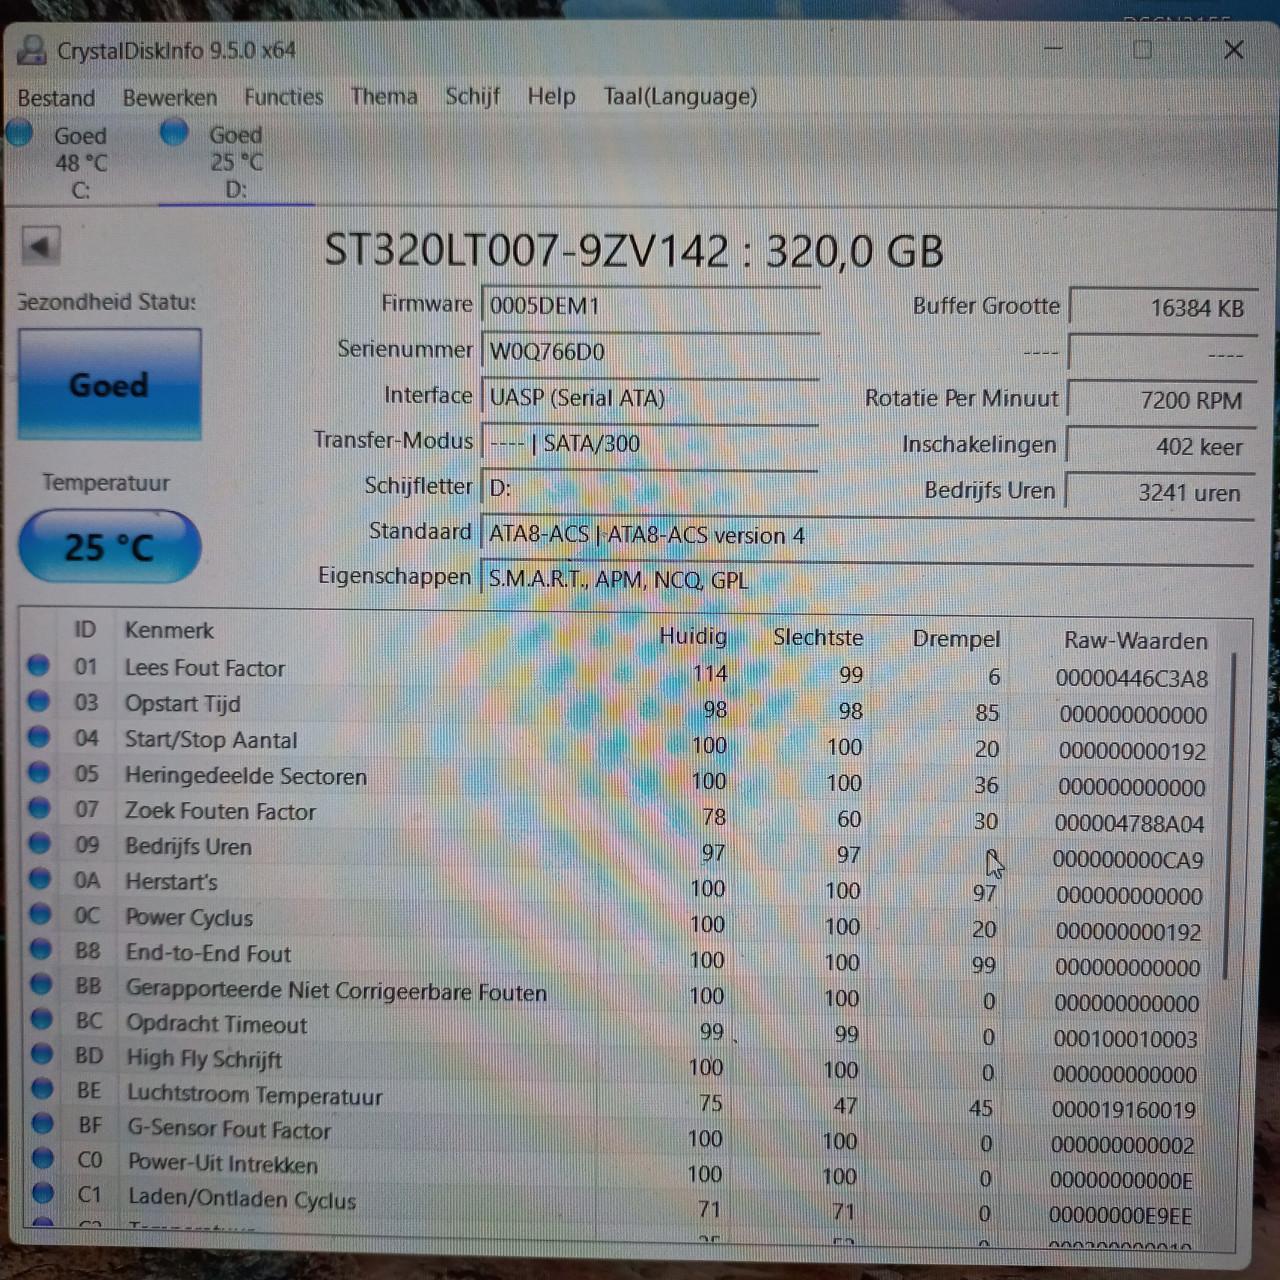Open the Schijf menu
Image resolution: width=1280 pixels, height=1280 pixels.
(472, 96)
